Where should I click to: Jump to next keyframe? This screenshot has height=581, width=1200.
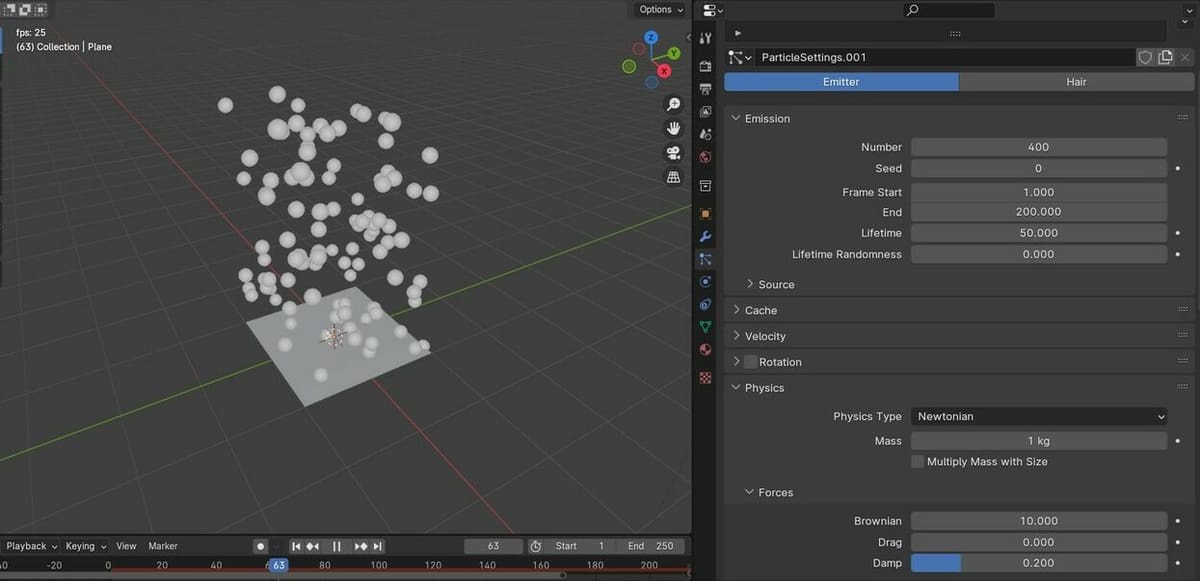[361, 546]
